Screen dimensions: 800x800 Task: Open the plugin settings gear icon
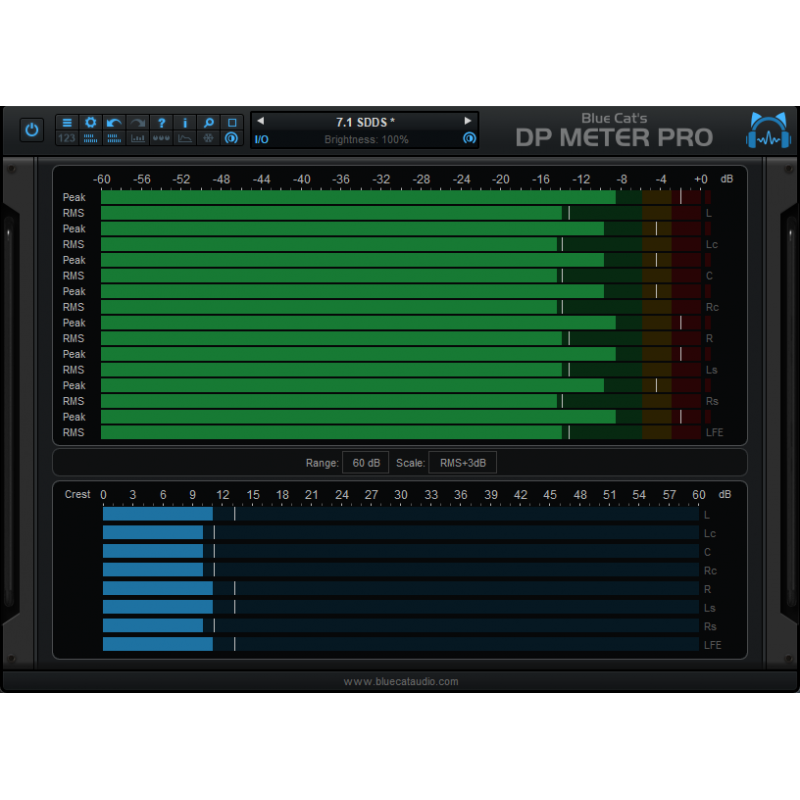(90, 121)
